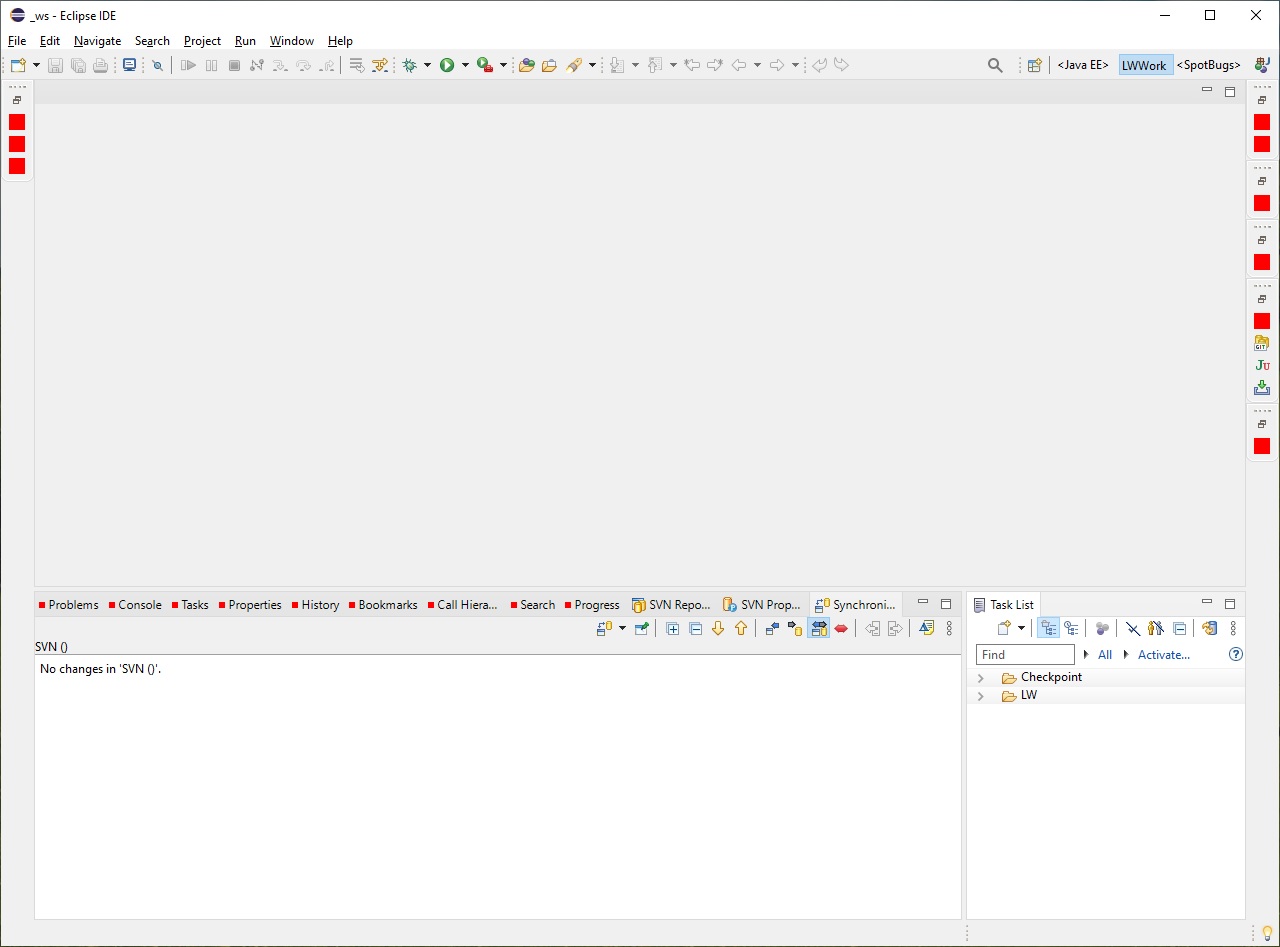The image size is (1280, 947).
Task: Click the Find field in Task List
Action: point(1024,655)
